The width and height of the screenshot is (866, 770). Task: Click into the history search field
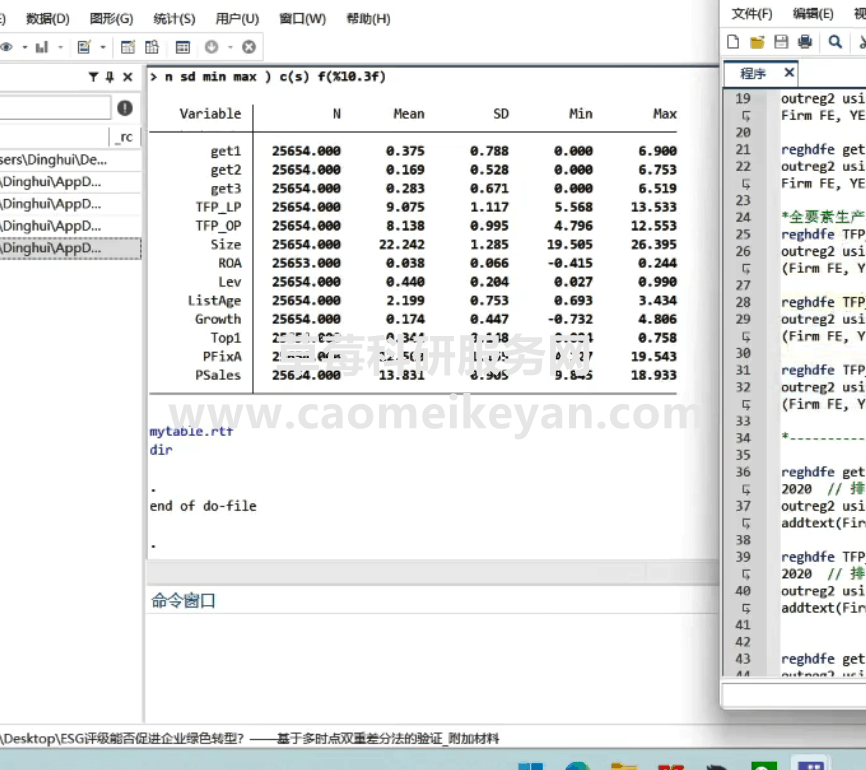(55, 108)
